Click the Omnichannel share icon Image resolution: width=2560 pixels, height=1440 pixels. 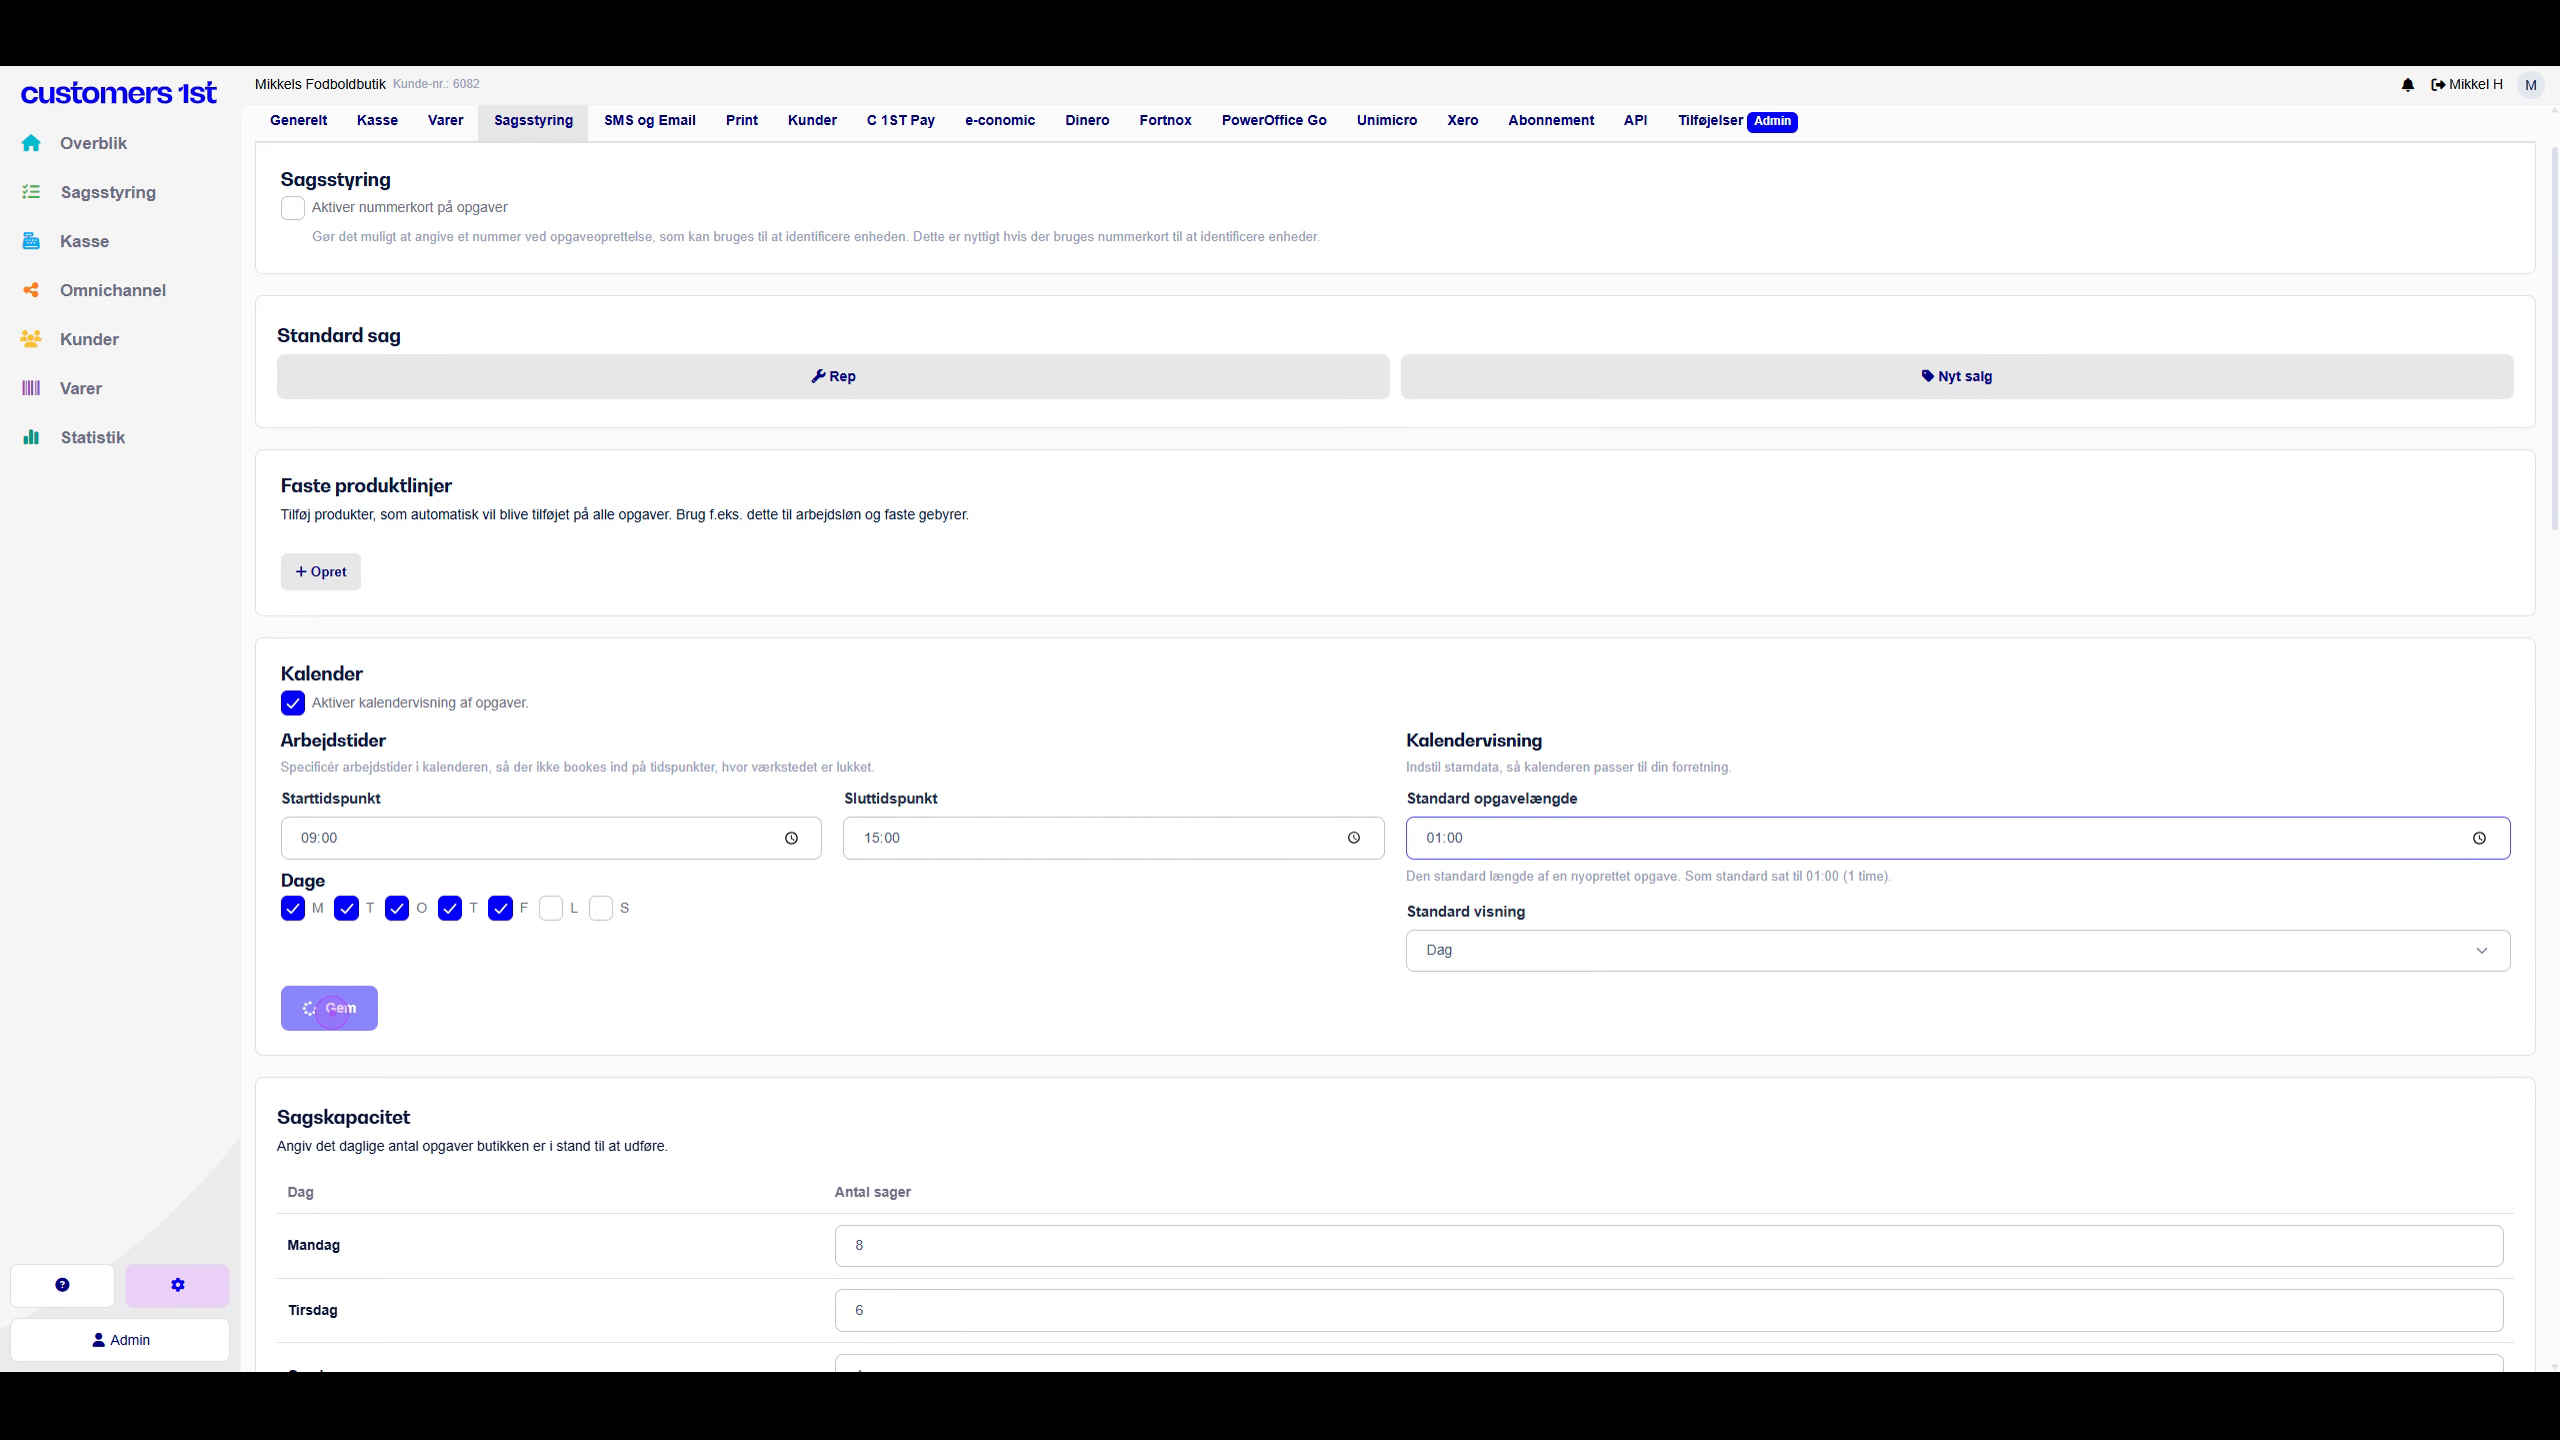(x=31, y=290)
